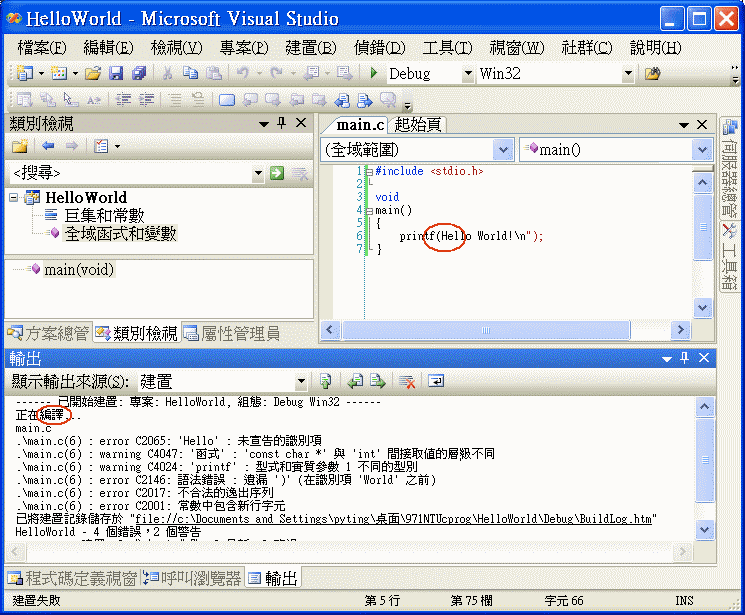Click the Clear All output icon with red X
Viewport: 745px width, 615px height.
(407, 381)
